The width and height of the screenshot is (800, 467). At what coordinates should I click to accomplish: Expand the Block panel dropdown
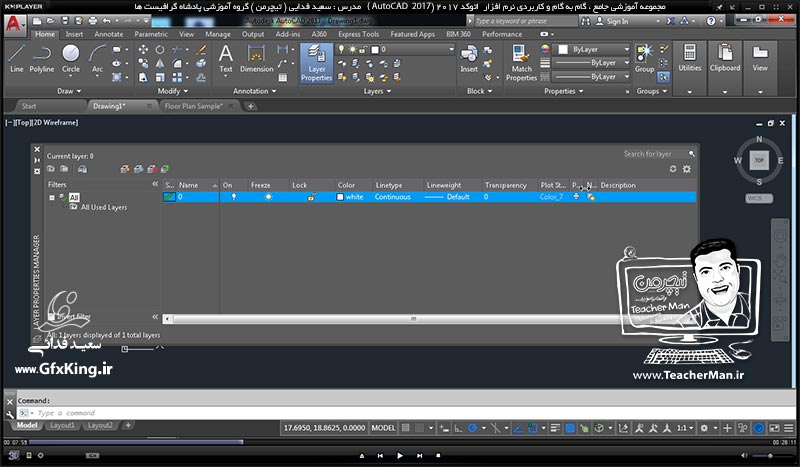480,91
